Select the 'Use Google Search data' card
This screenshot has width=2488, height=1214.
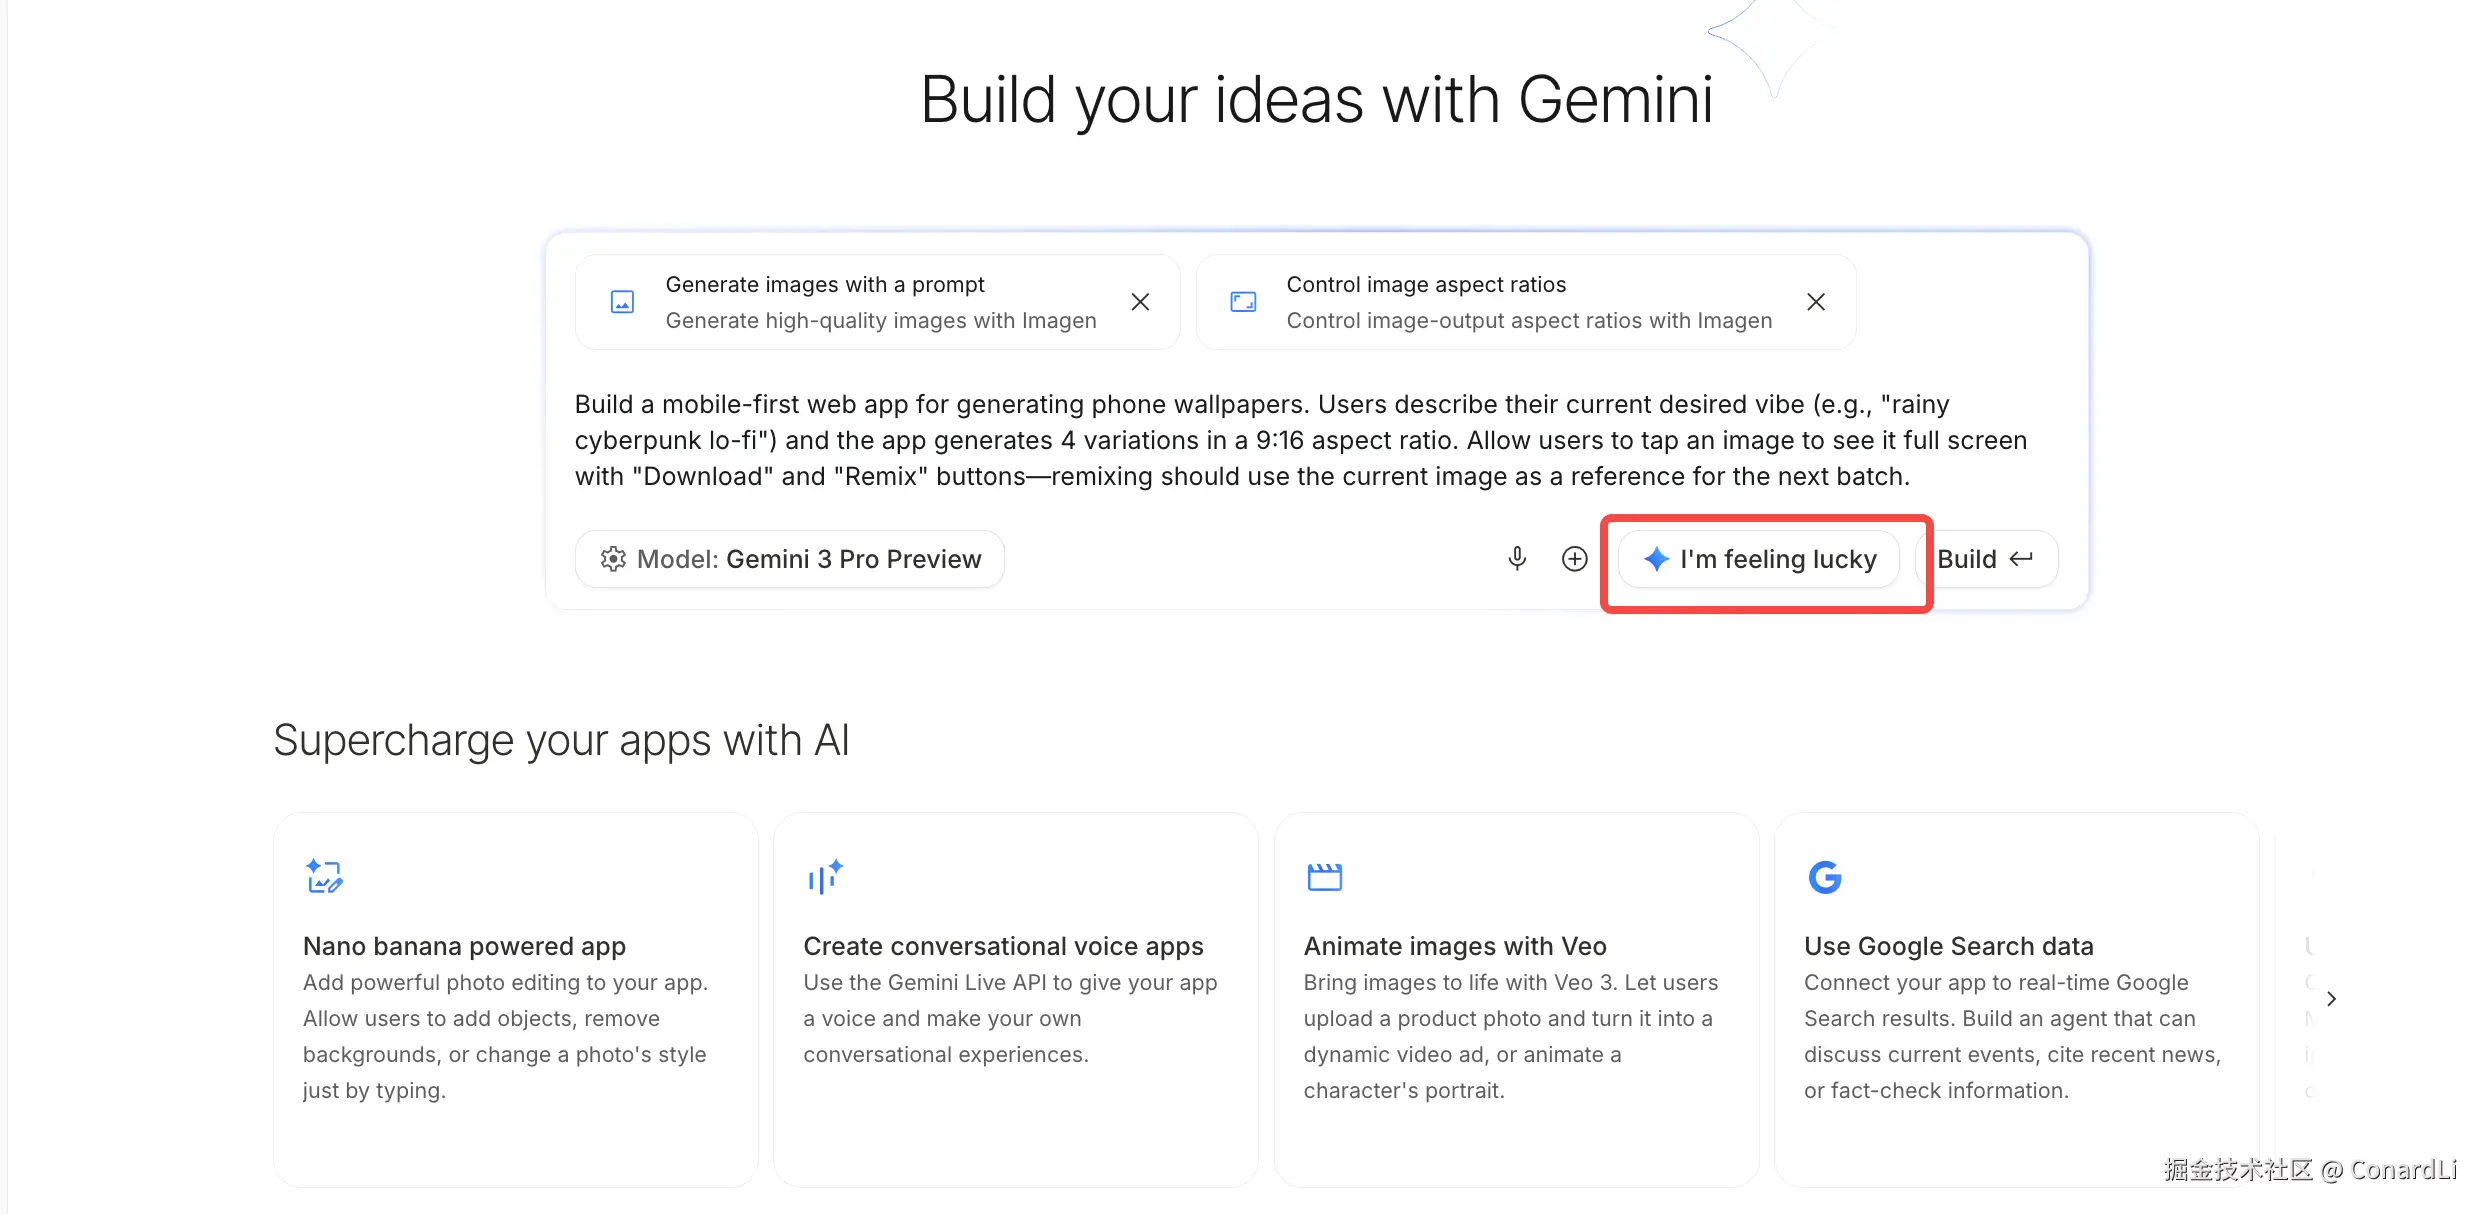pyautogui.click(x=2015, y=1000)
